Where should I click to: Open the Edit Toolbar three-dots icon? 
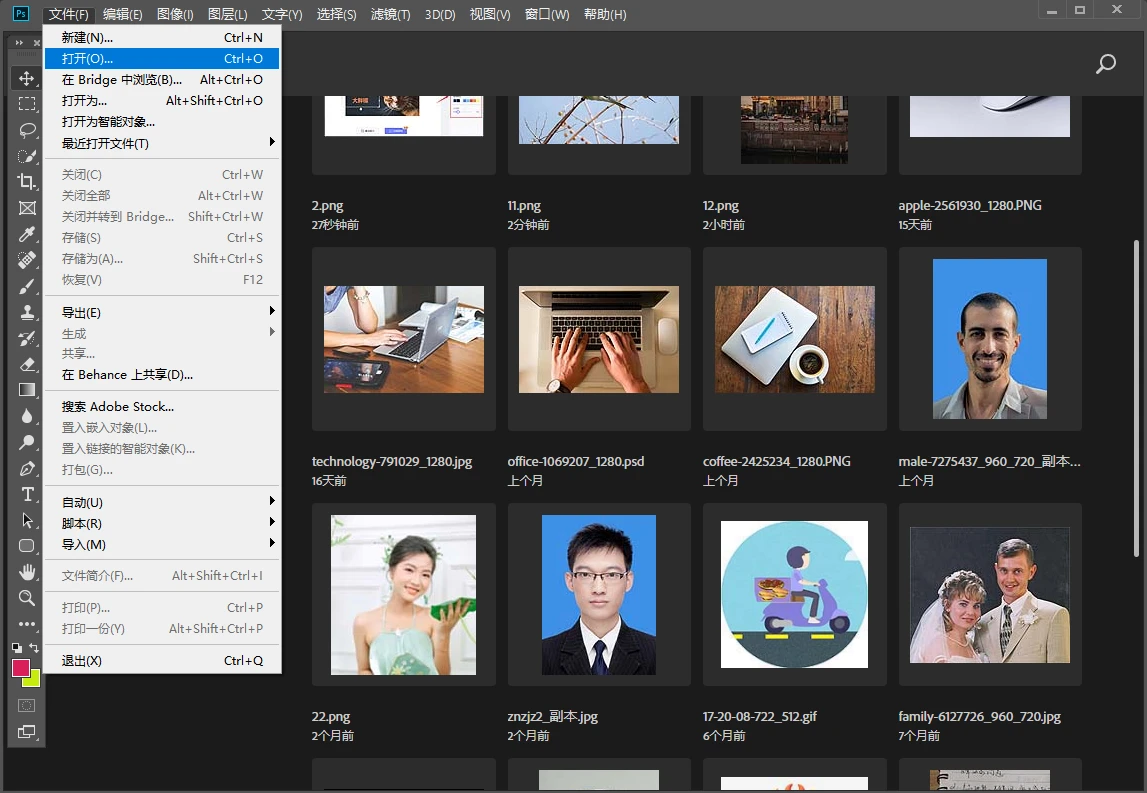[27, 624]
